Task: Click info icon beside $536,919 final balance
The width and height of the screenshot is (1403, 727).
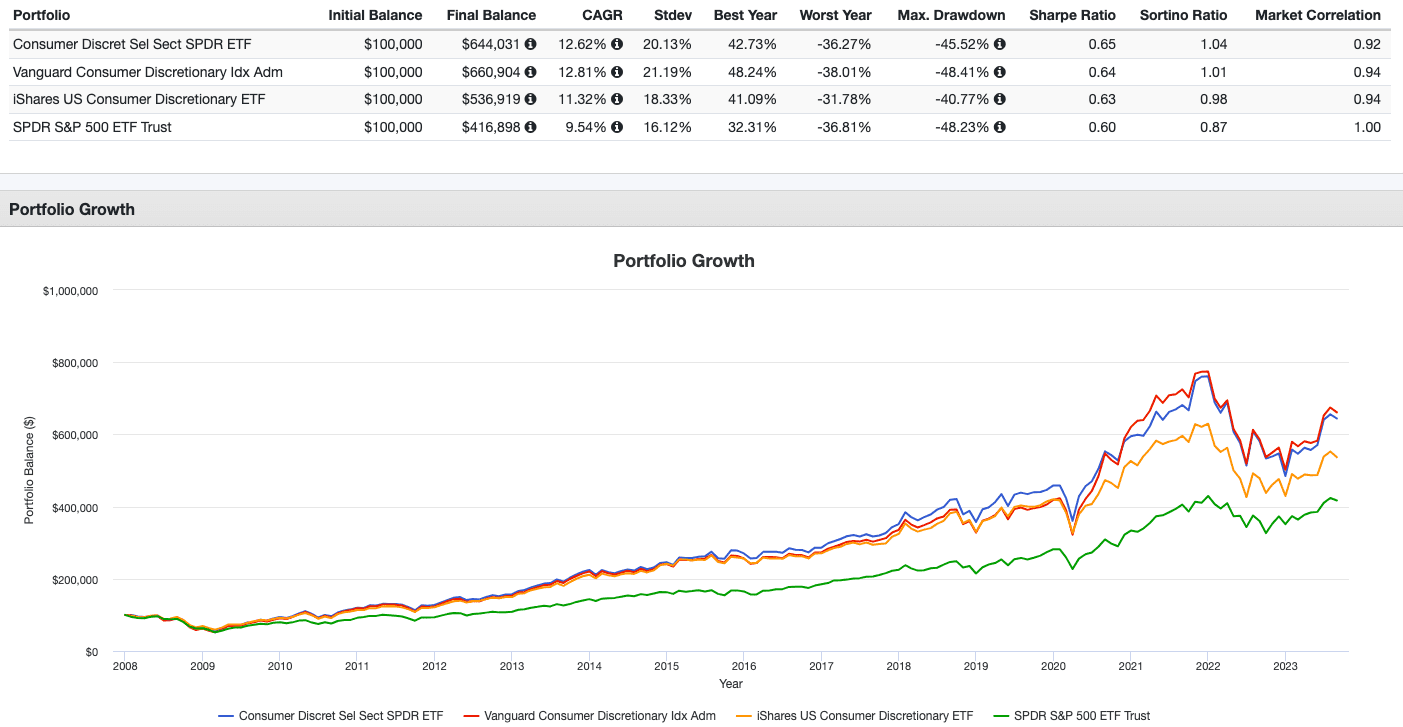Action: pos(530,99)
